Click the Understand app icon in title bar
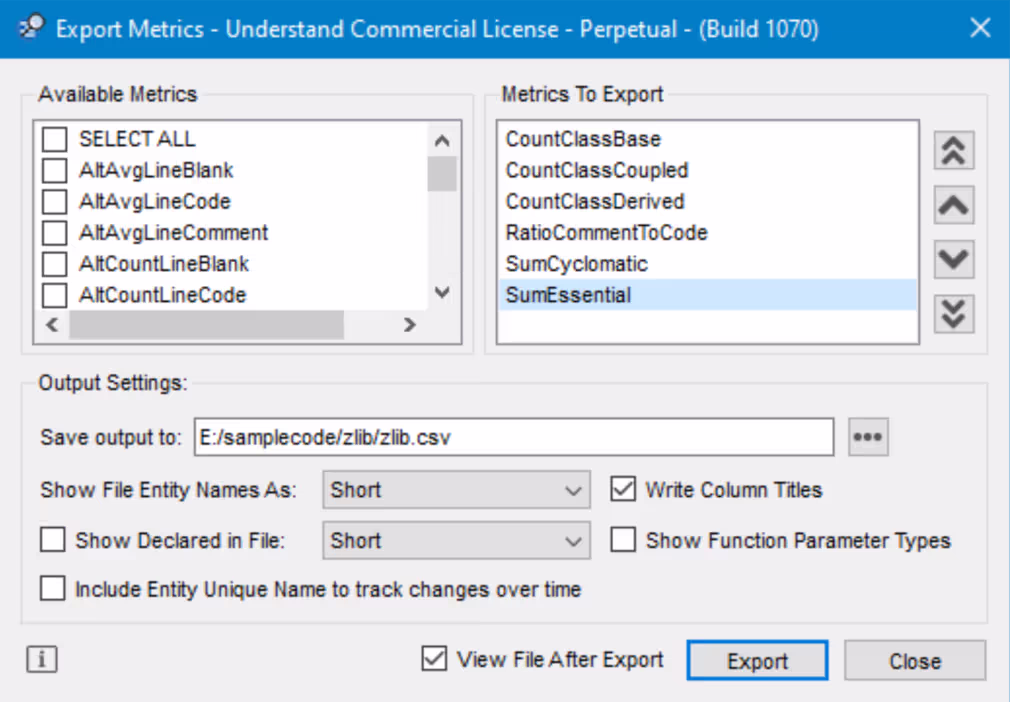Image resolution: width=1010 pixels, height=702 pixels. click(32, 28)
